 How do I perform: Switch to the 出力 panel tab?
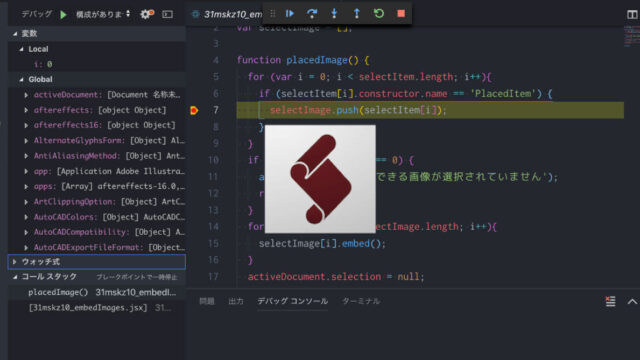click(236, 301)
